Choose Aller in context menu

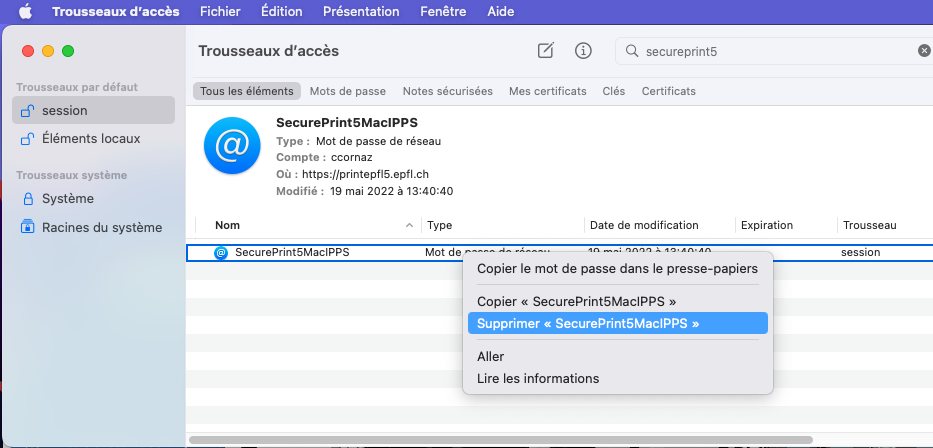click(x=617, y=357)
